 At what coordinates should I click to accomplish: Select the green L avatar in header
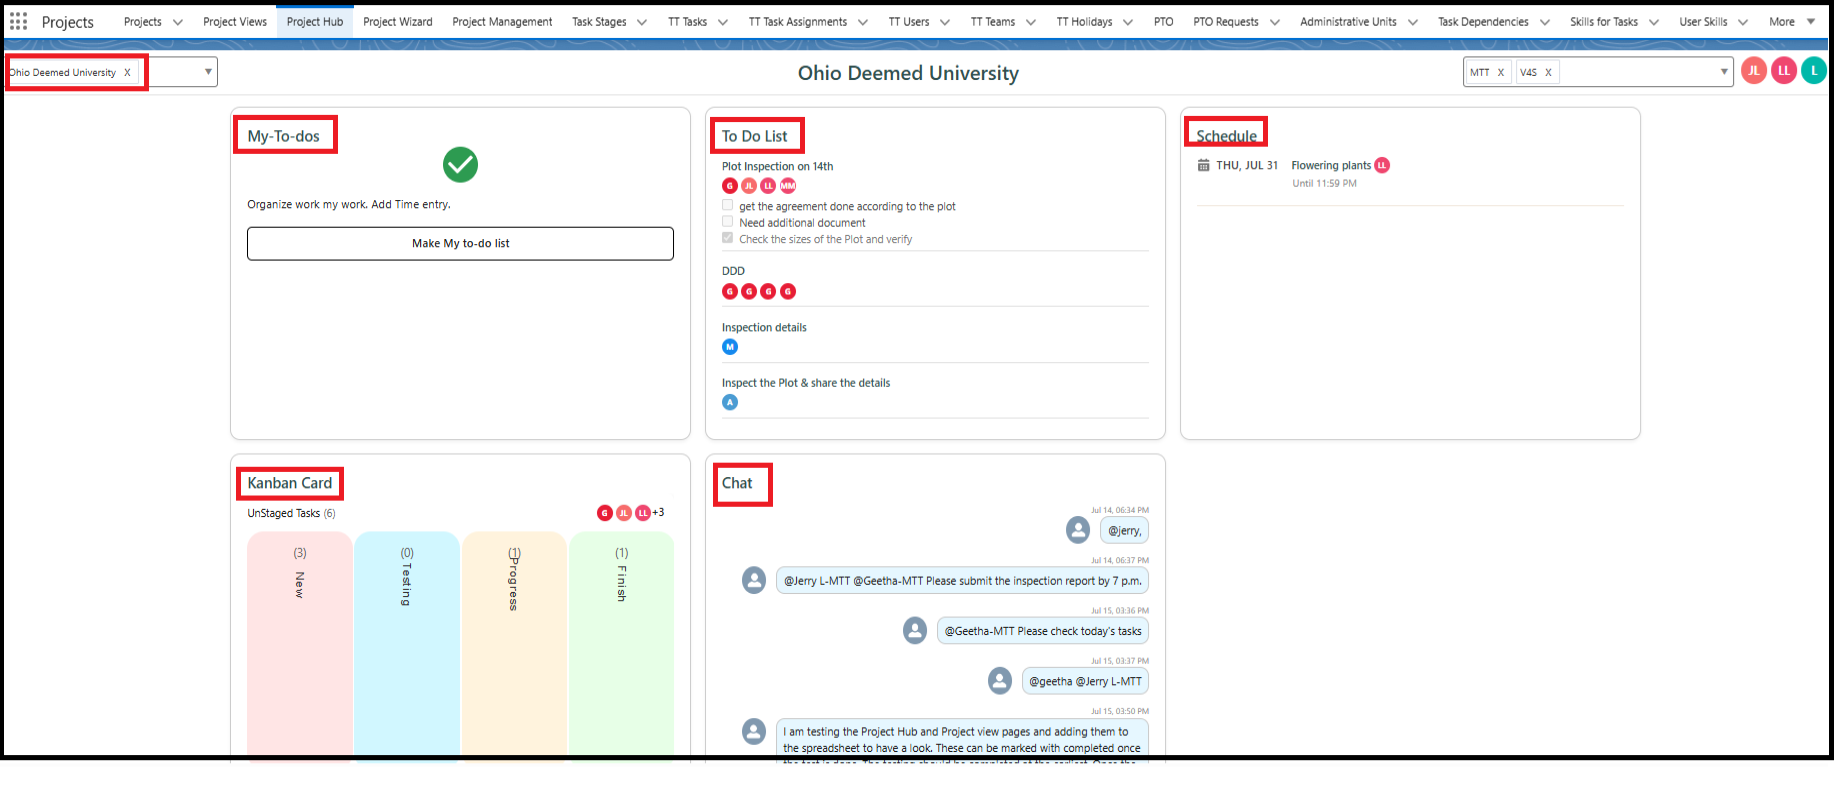point(1814,71)
